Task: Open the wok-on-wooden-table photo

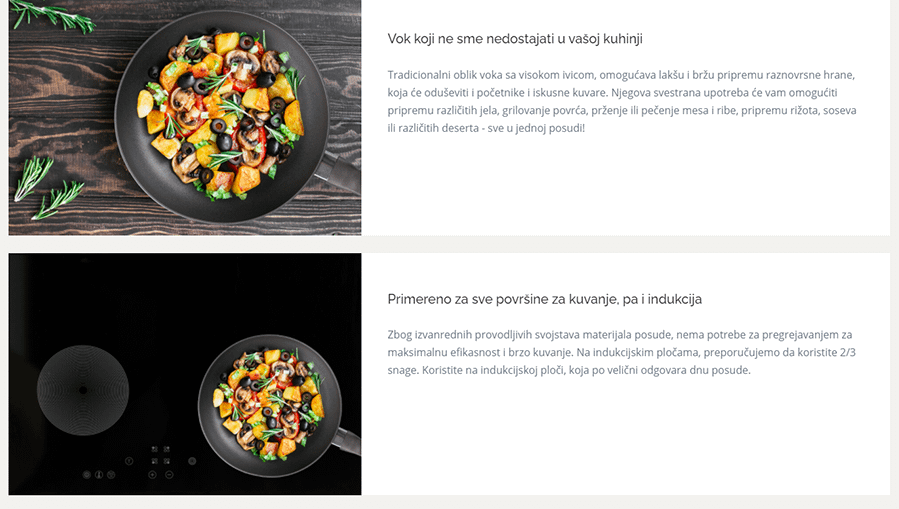Action: click(x=185, y=118)
